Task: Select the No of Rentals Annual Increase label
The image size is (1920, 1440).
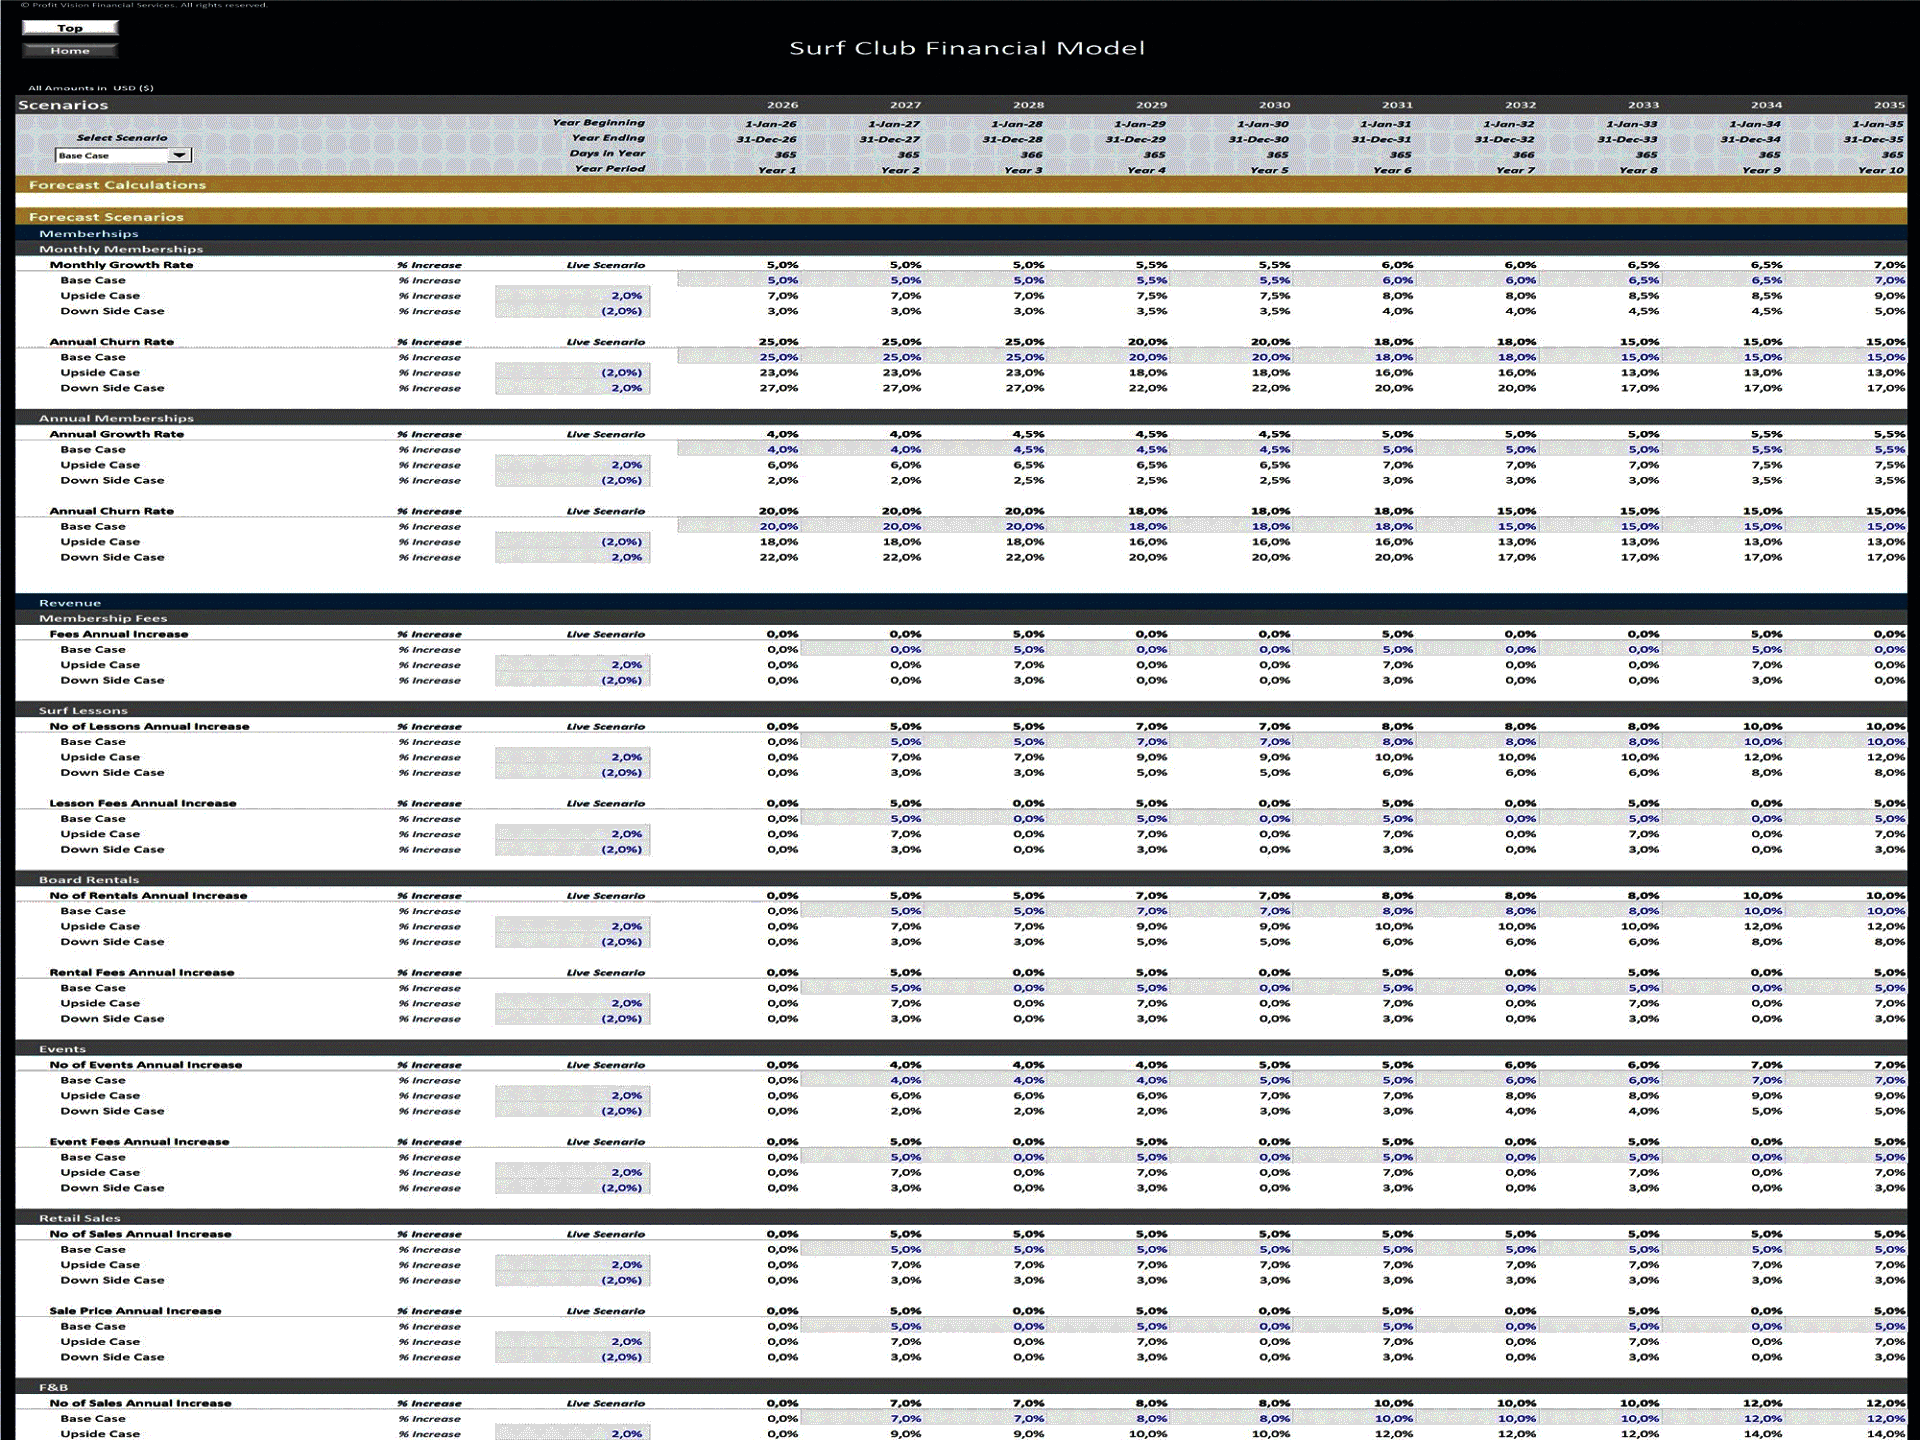Action: [x=148, y=896]
